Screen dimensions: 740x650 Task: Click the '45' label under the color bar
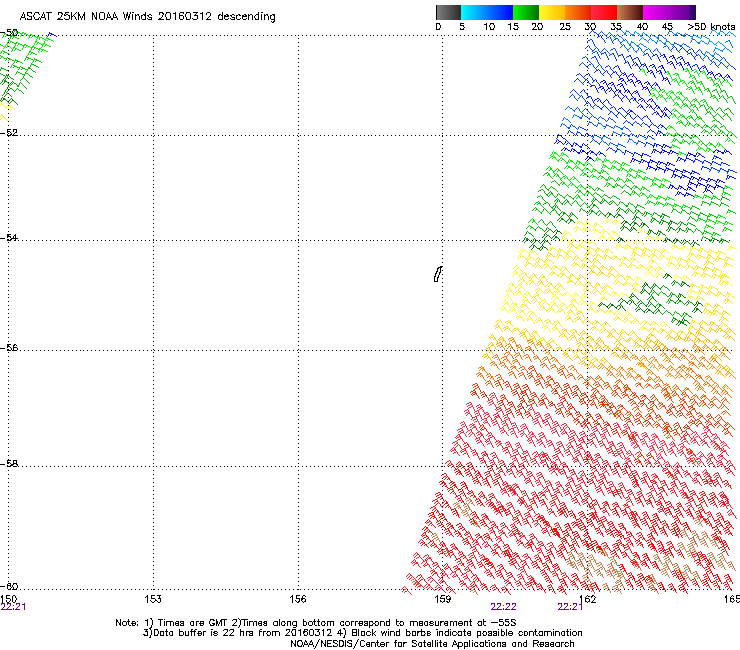point(667,27)
